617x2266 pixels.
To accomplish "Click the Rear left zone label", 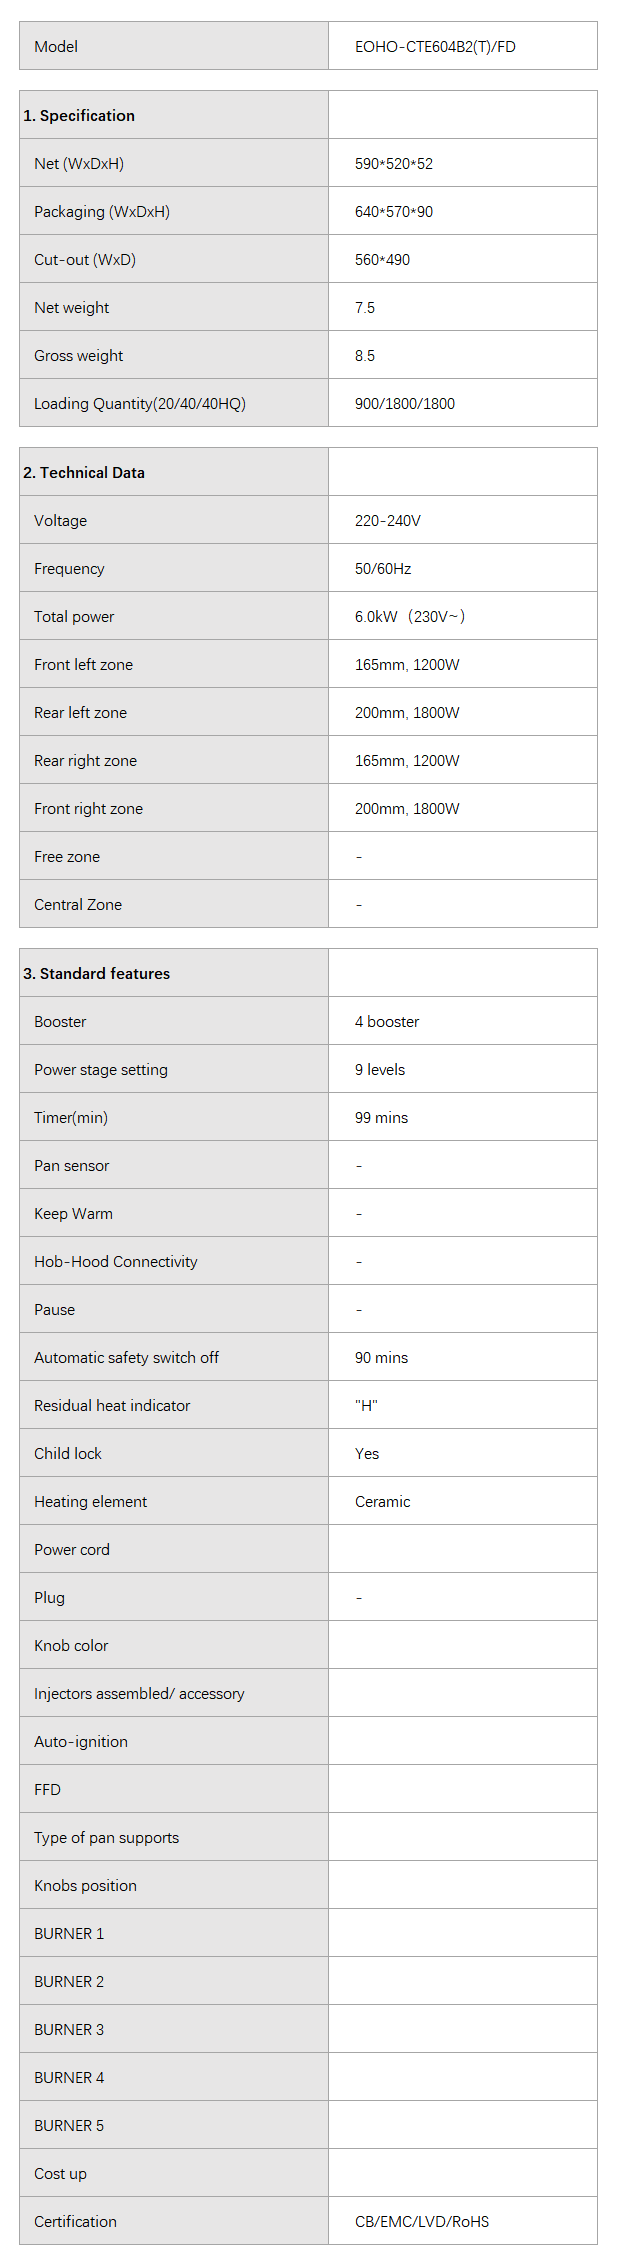I will click(80, 713).
